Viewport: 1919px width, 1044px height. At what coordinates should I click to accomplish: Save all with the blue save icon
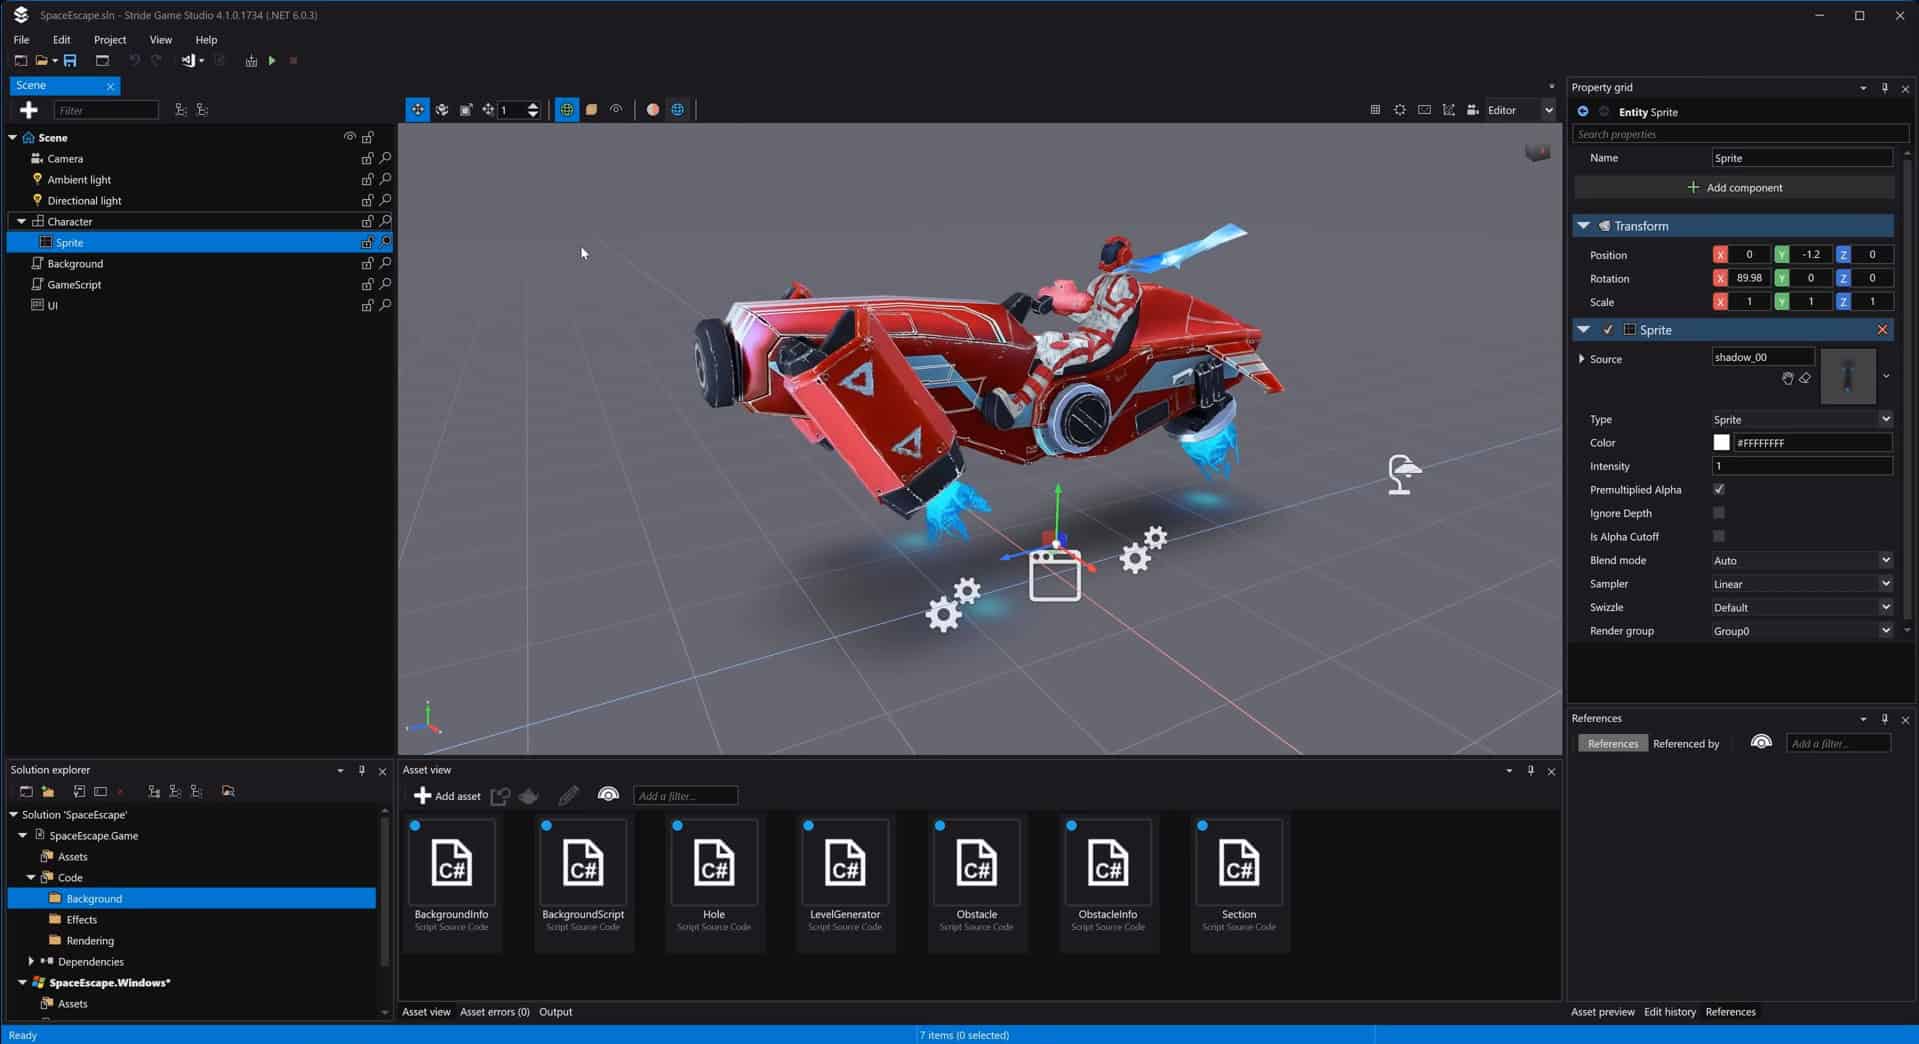pos(70,61)
